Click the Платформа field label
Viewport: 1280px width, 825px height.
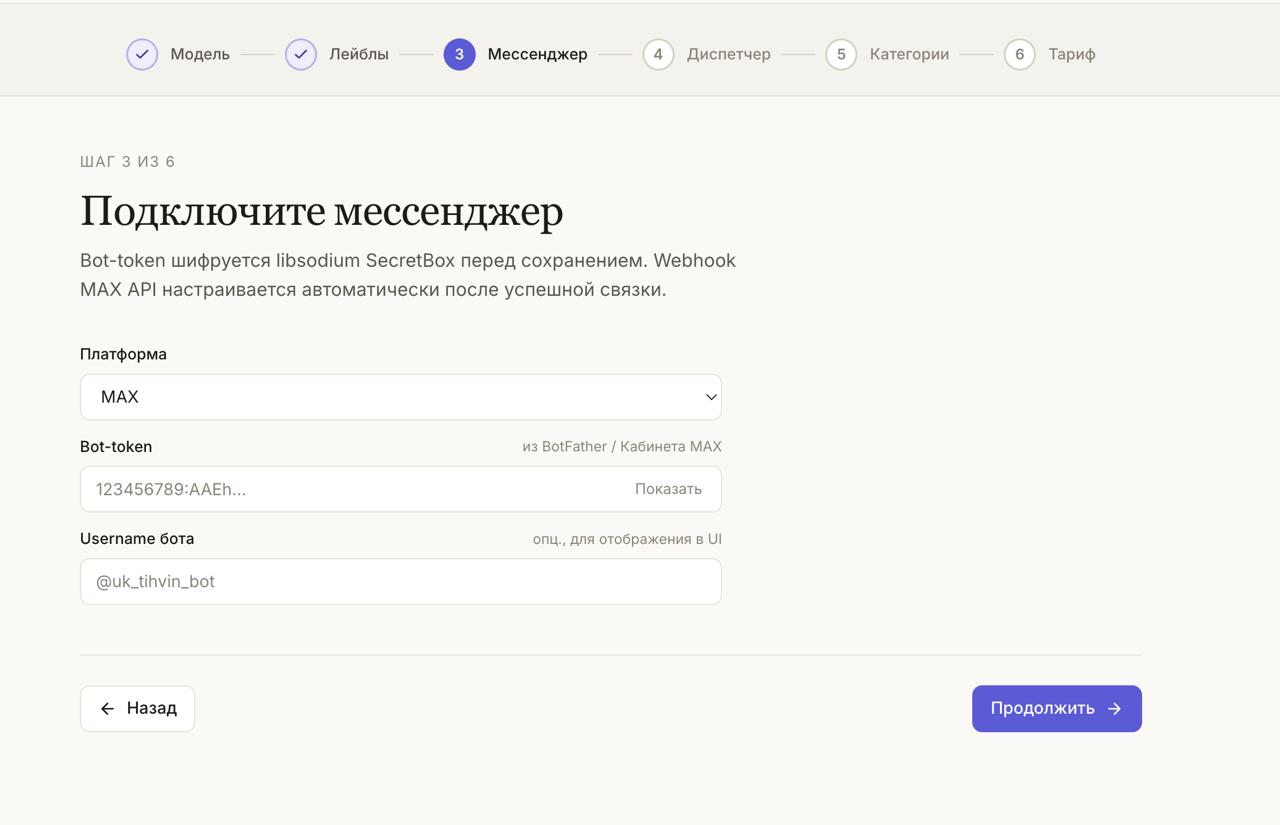[x=123, y=354]
